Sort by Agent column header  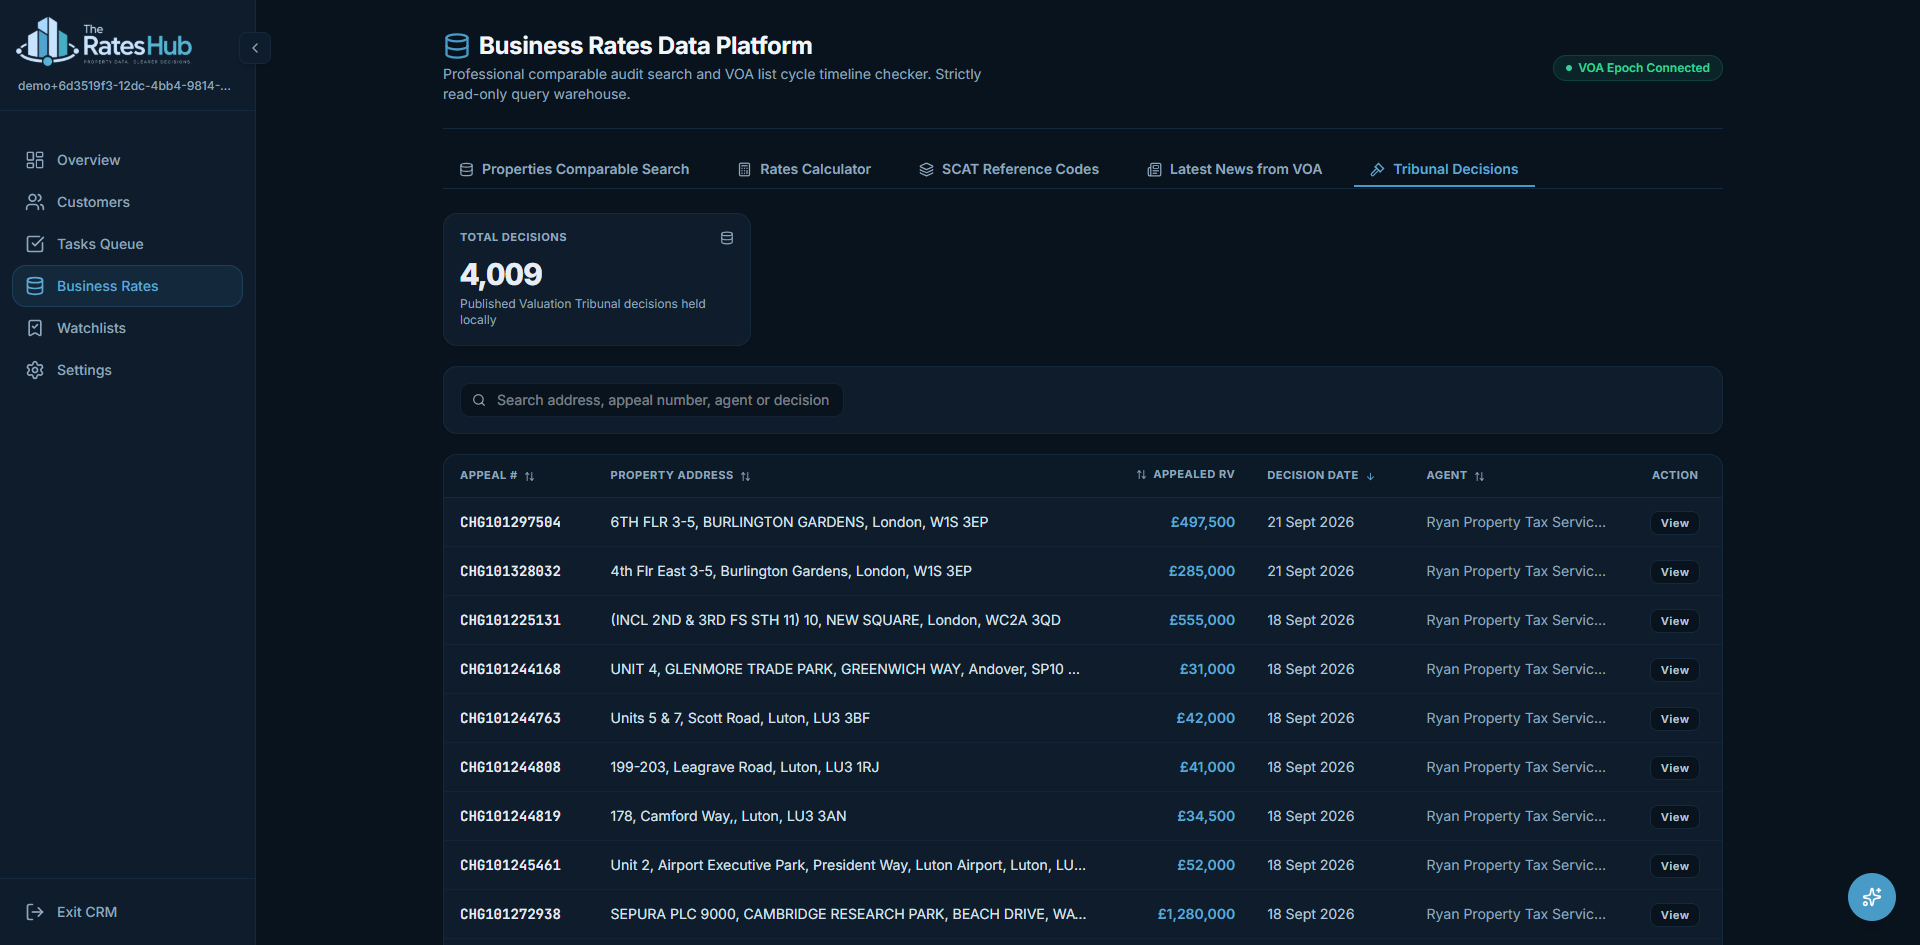point(1455,476)
